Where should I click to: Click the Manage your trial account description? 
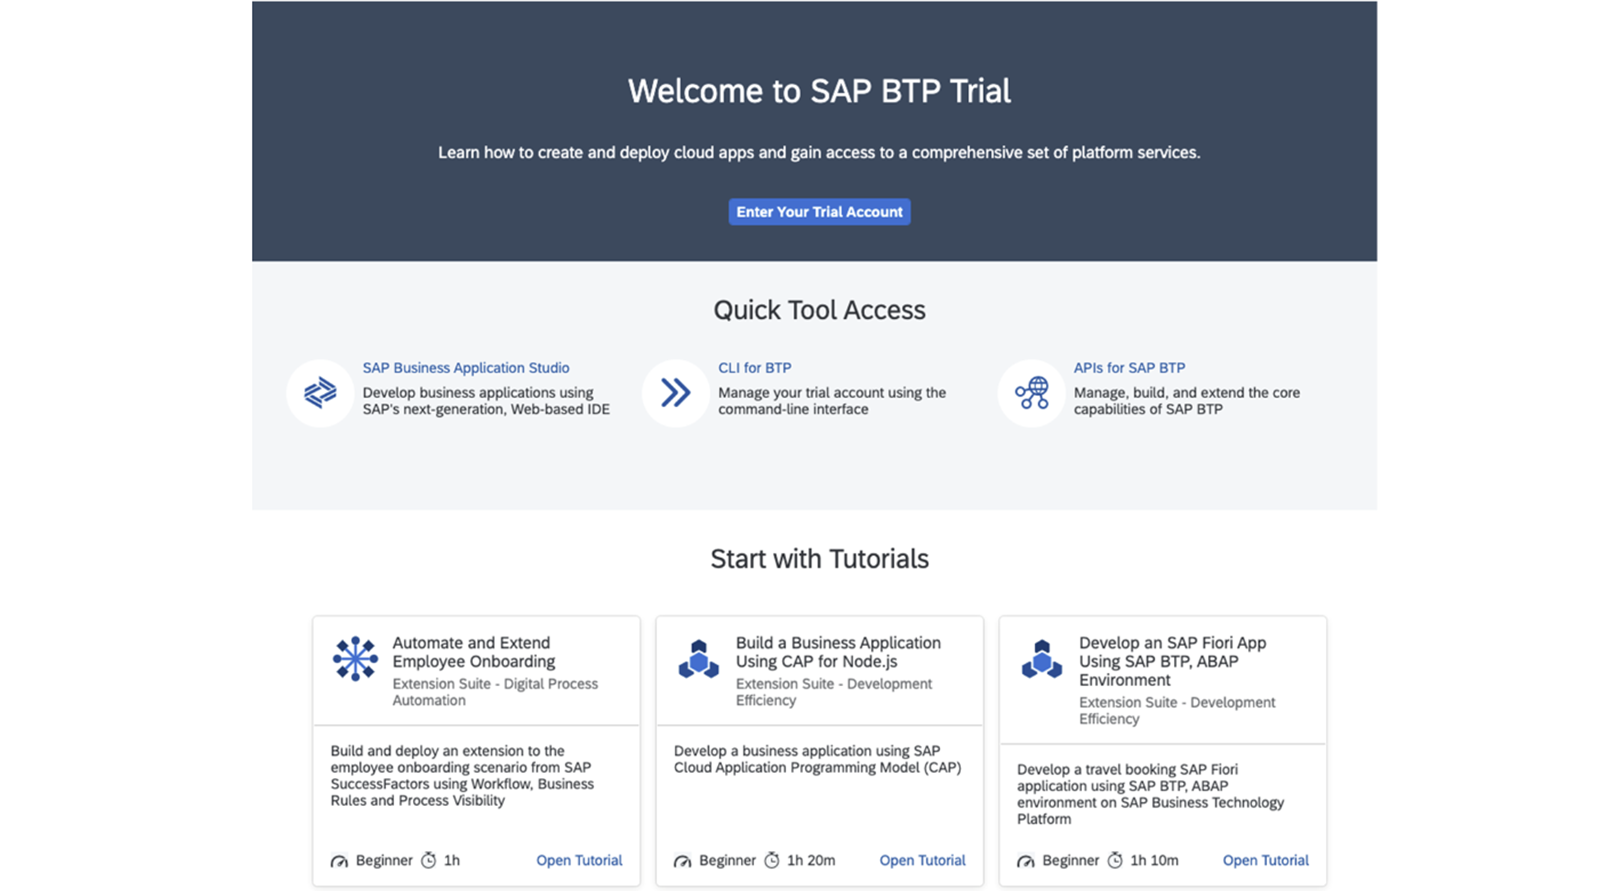point(832,401)
